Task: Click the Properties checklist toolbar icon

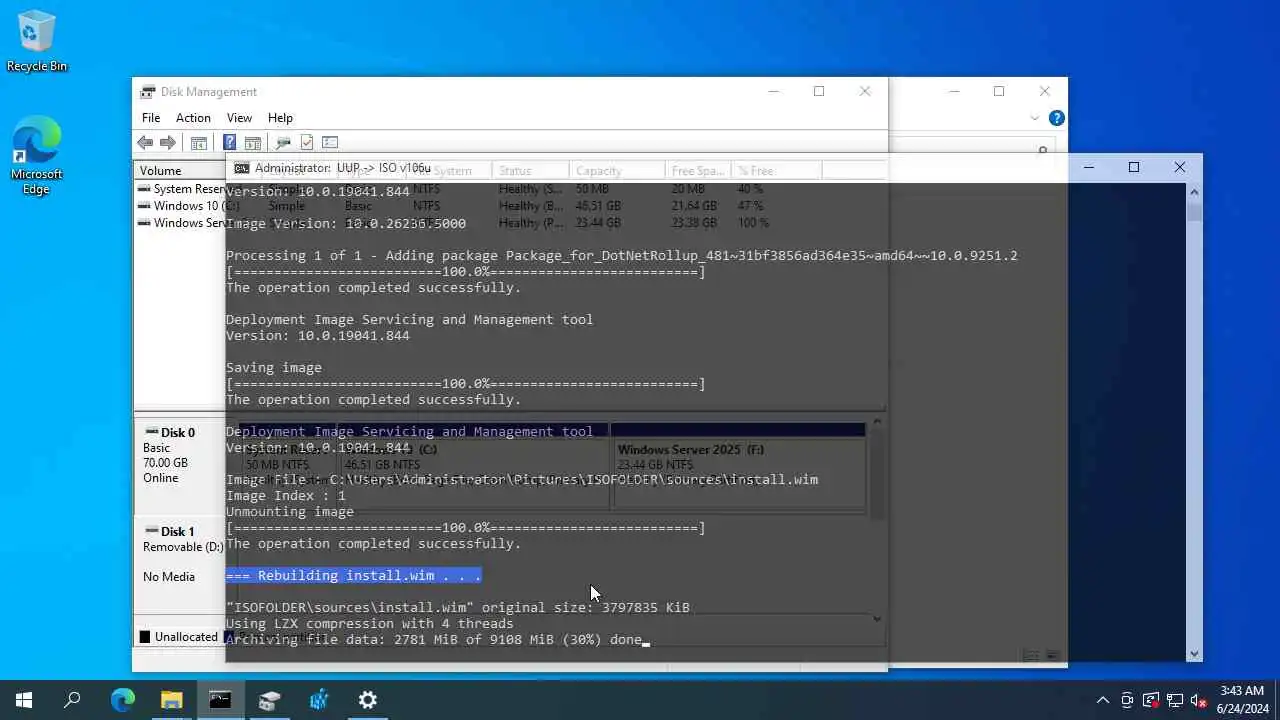Action: coord(307,143)
